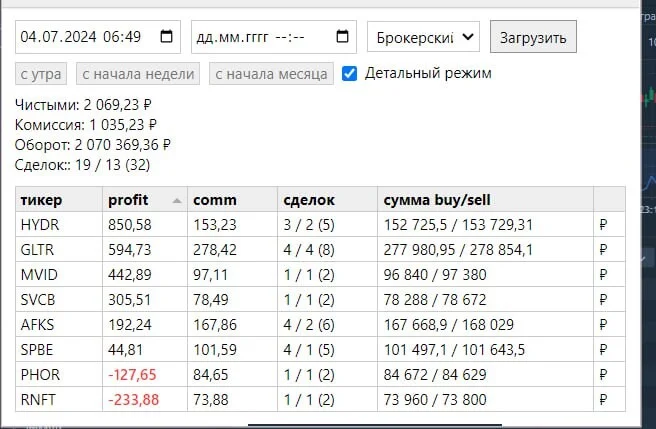Click the ruble sign in MVID row

[x=603, y=275]
